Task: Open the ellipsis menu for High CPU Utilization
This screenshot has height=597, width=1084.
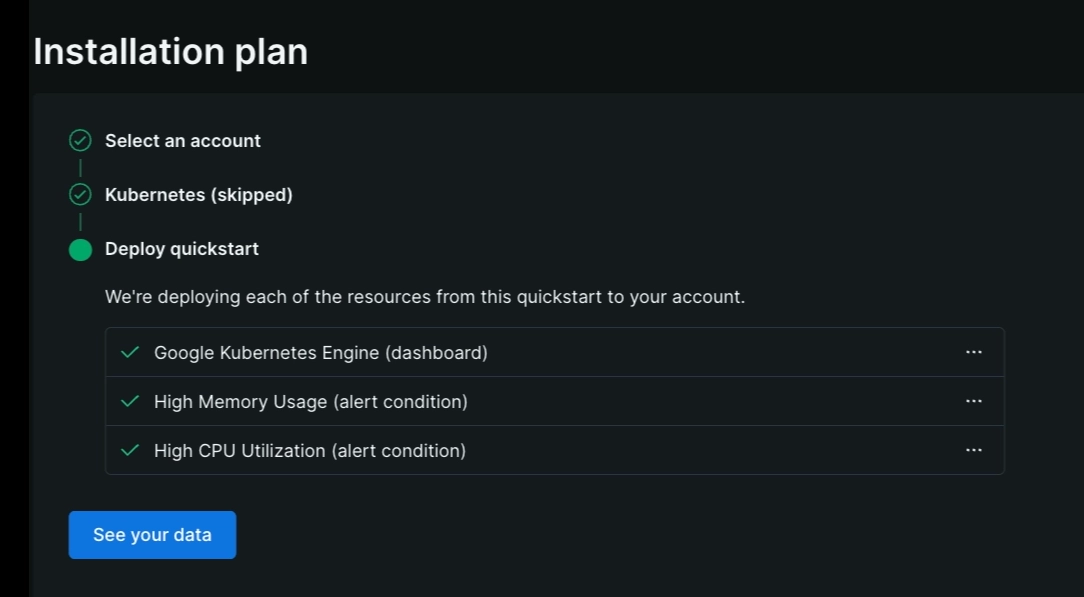Action: coord(973,450)
